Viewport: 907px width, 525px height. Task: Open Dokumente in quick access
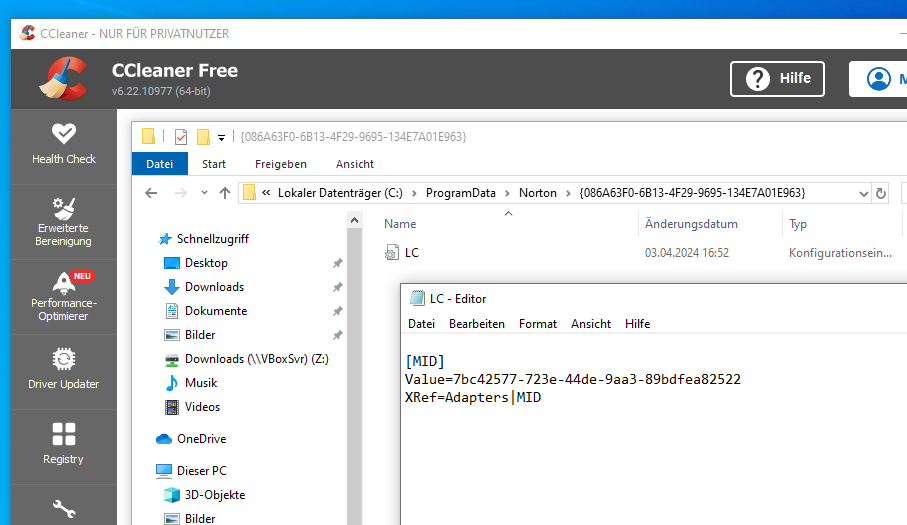[x=216, y=311]
